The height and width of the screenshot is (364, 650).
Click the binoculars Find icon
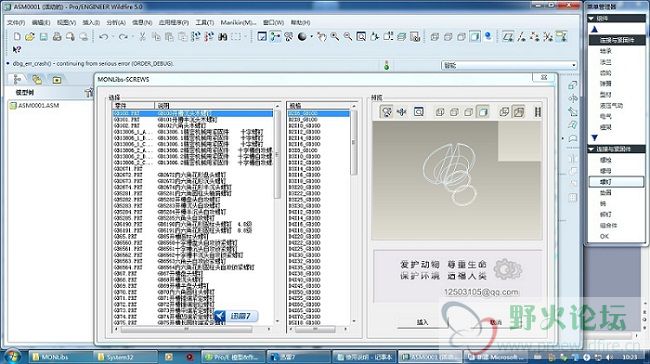click(x=223, y=37)
